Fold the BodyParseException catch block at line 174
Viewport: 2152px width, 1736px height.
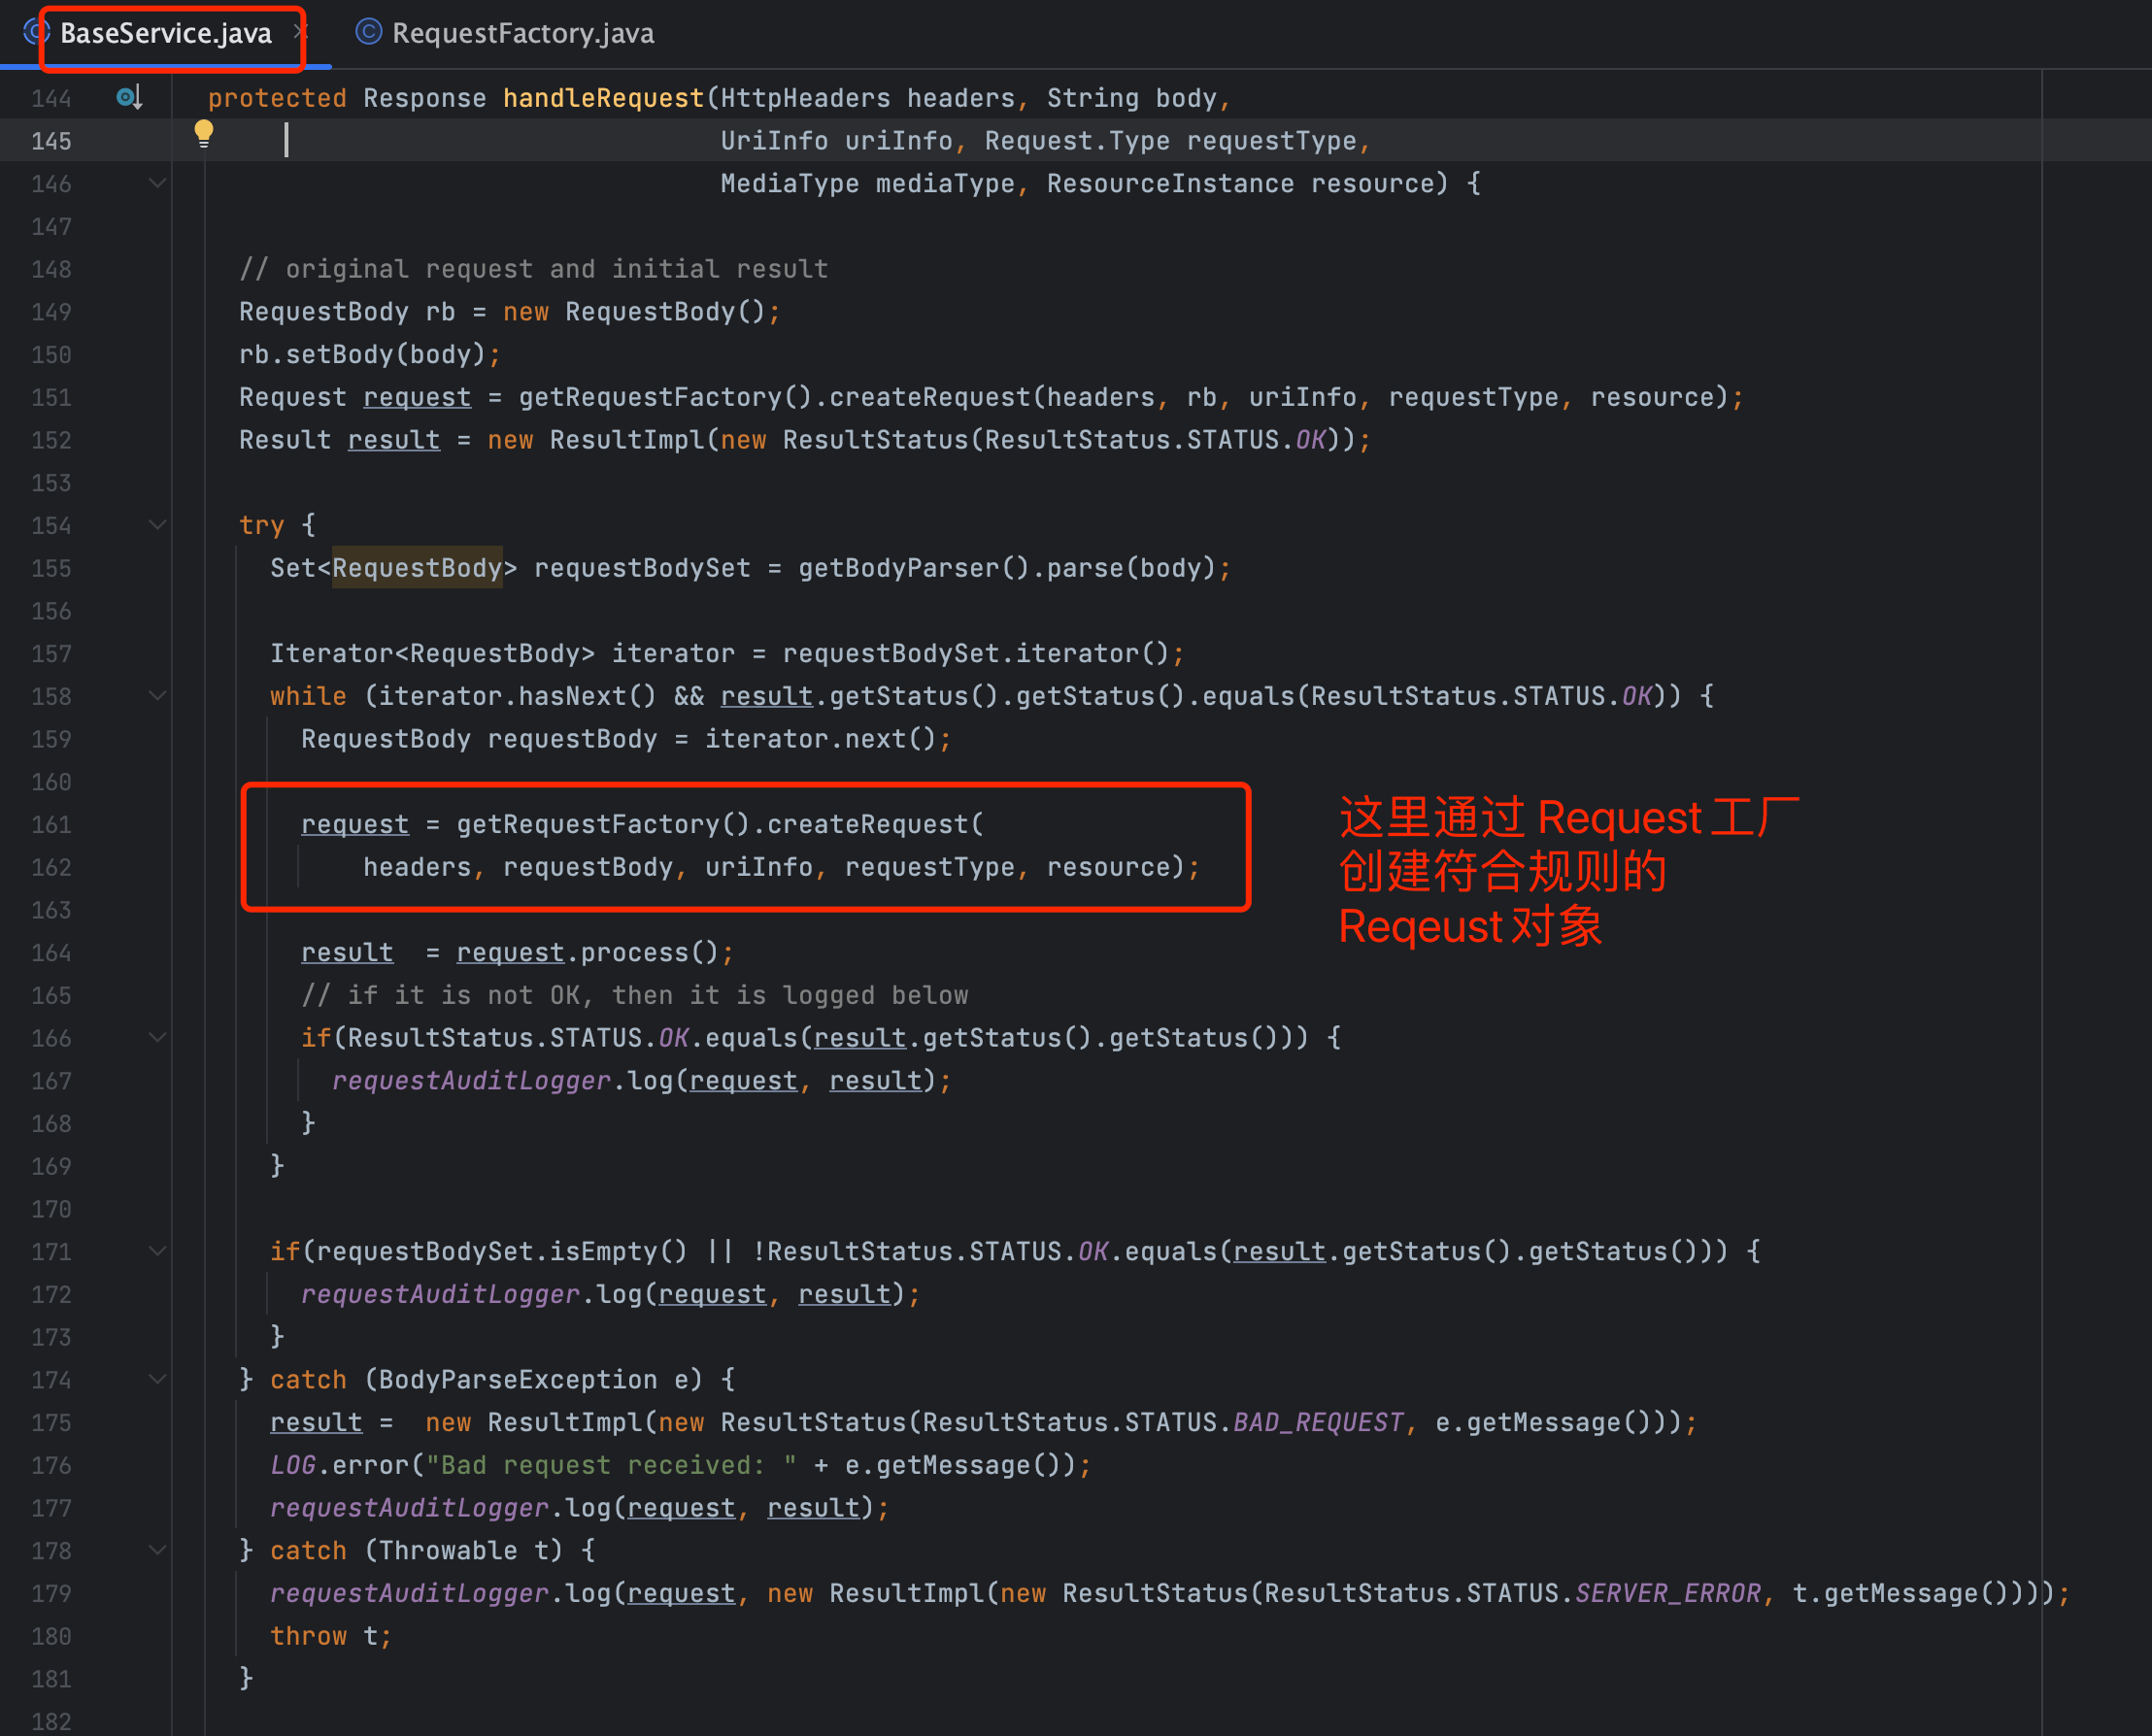tap(157, 1379)
